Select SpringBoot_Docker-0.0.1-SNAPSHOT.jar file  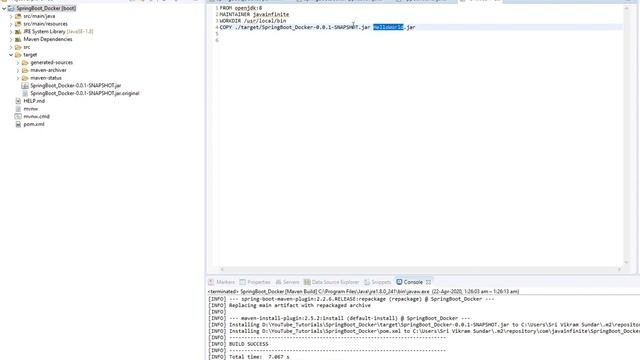tap(76, 86)
